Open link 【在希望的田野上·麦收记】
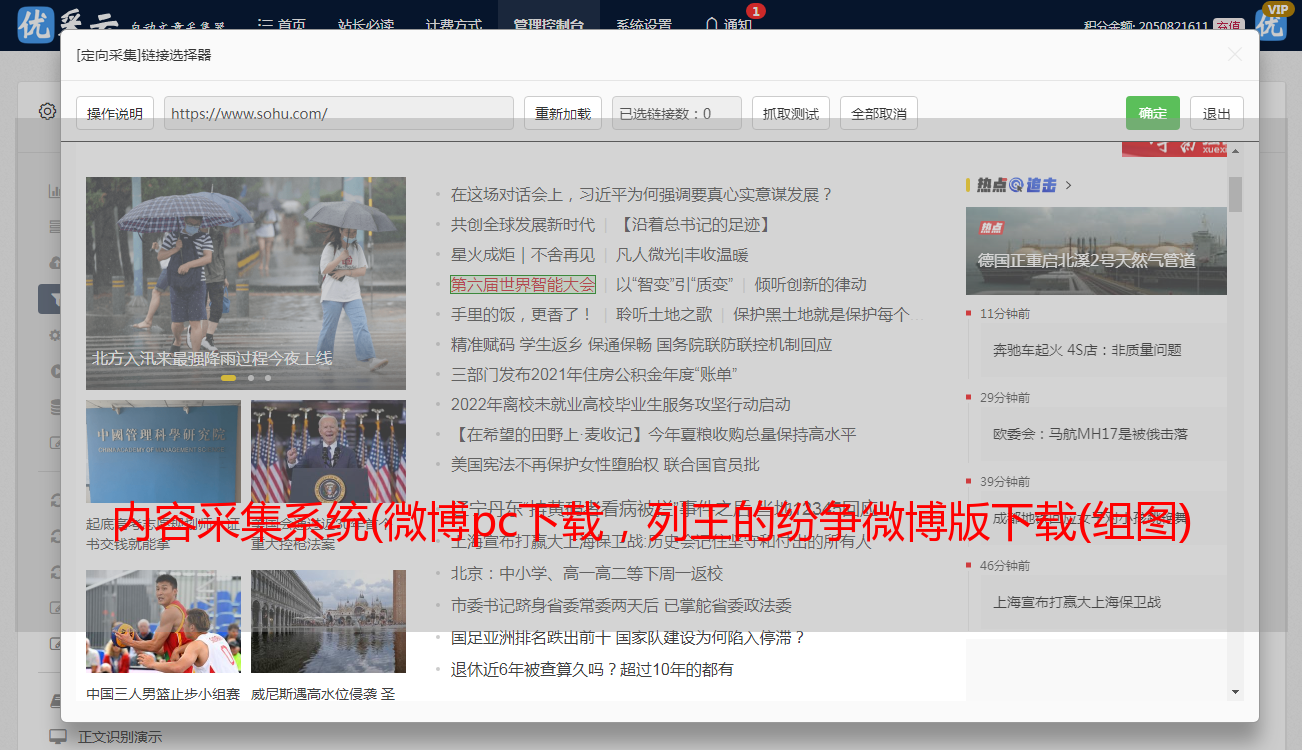The height and width of the screenshot is (750, 1302). tap(653, 434)
